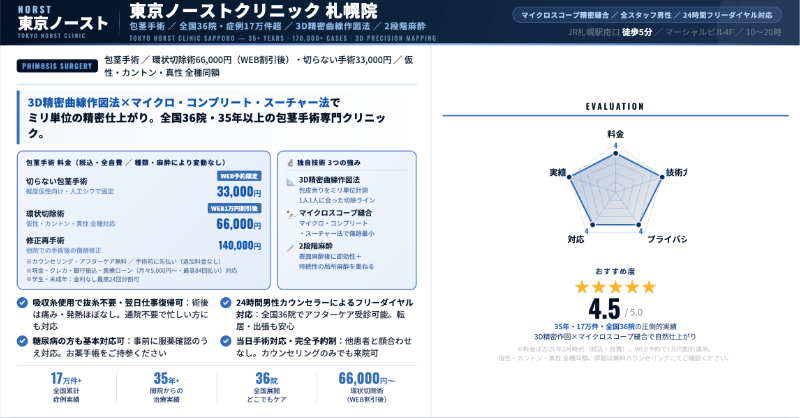Select the 包茎手術 header tag
Screen dimensions: 800x418
coord(149,26)
